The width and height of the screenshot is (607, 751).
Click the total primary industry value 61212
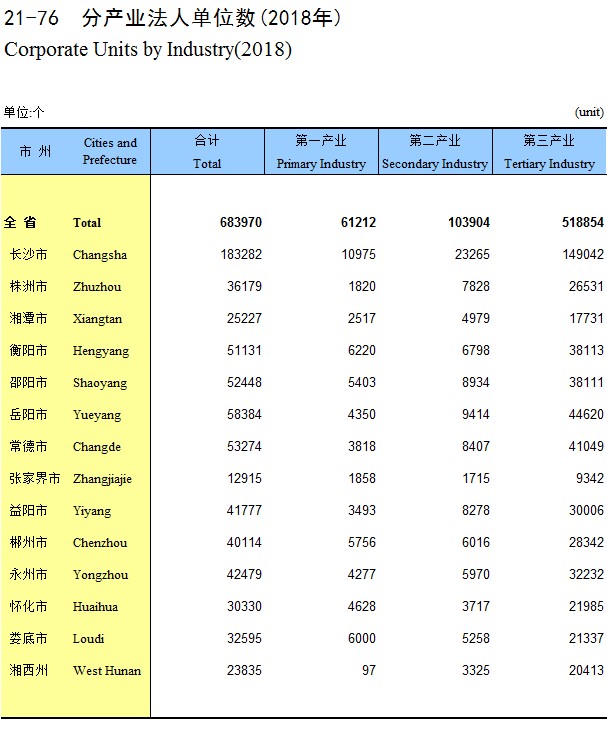click(358, 222)
